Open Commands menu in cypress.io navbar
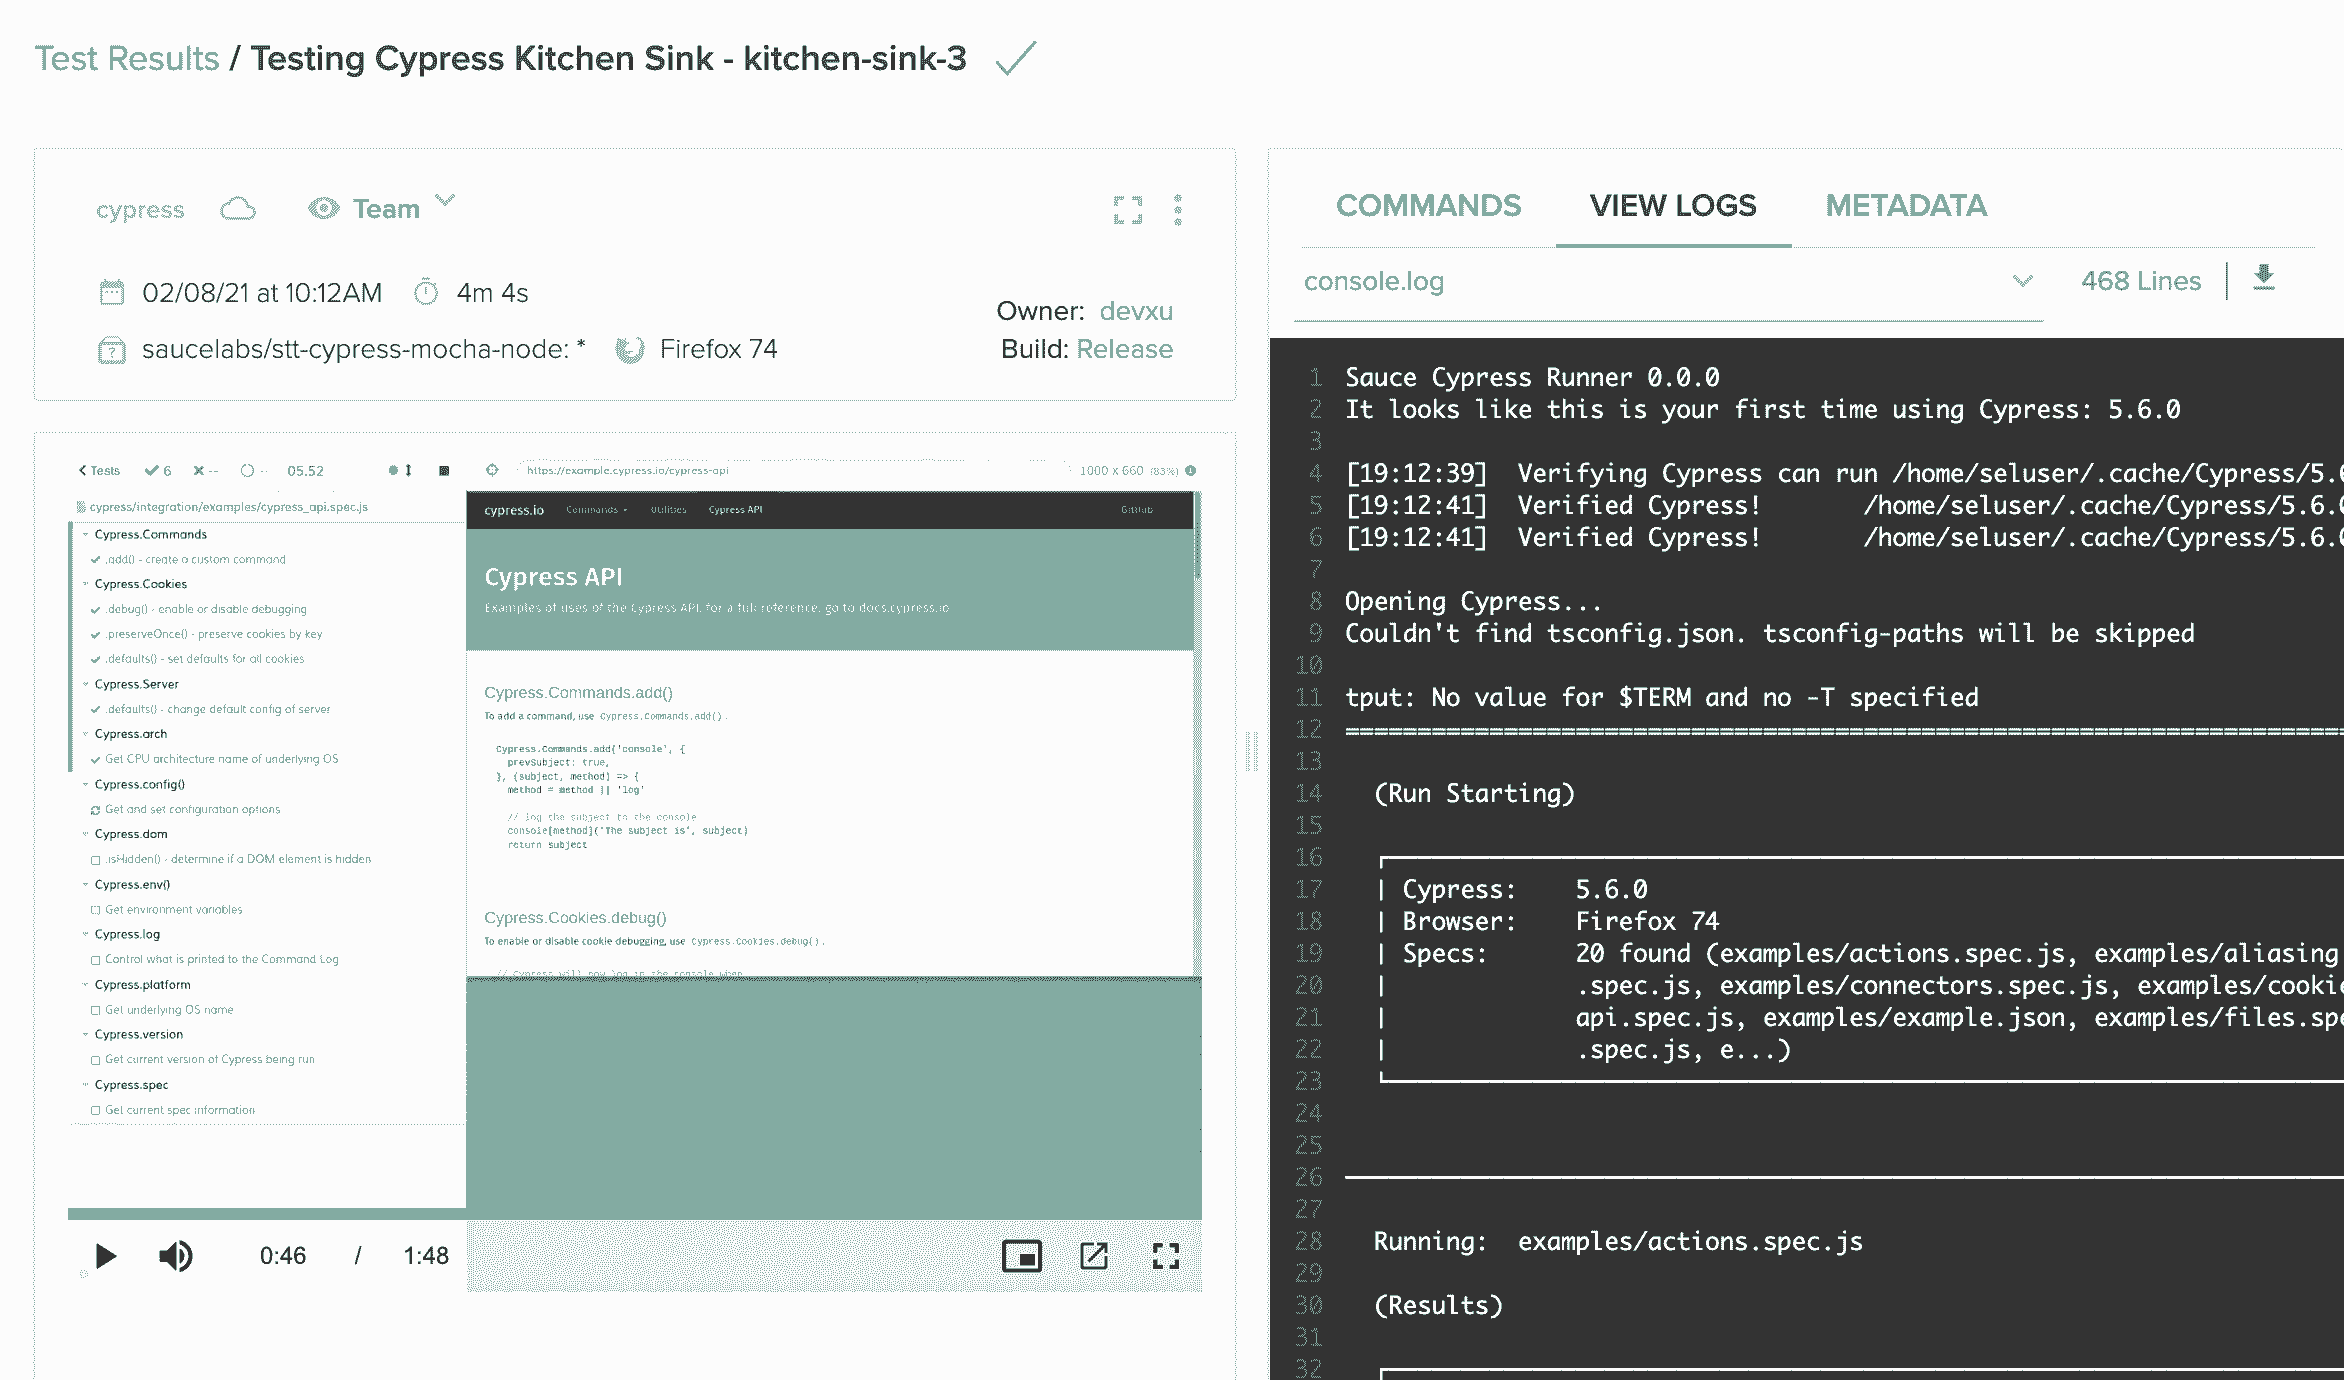Screen dimensions: 2344x1380 pyautogui.click(x=596, y=510)
